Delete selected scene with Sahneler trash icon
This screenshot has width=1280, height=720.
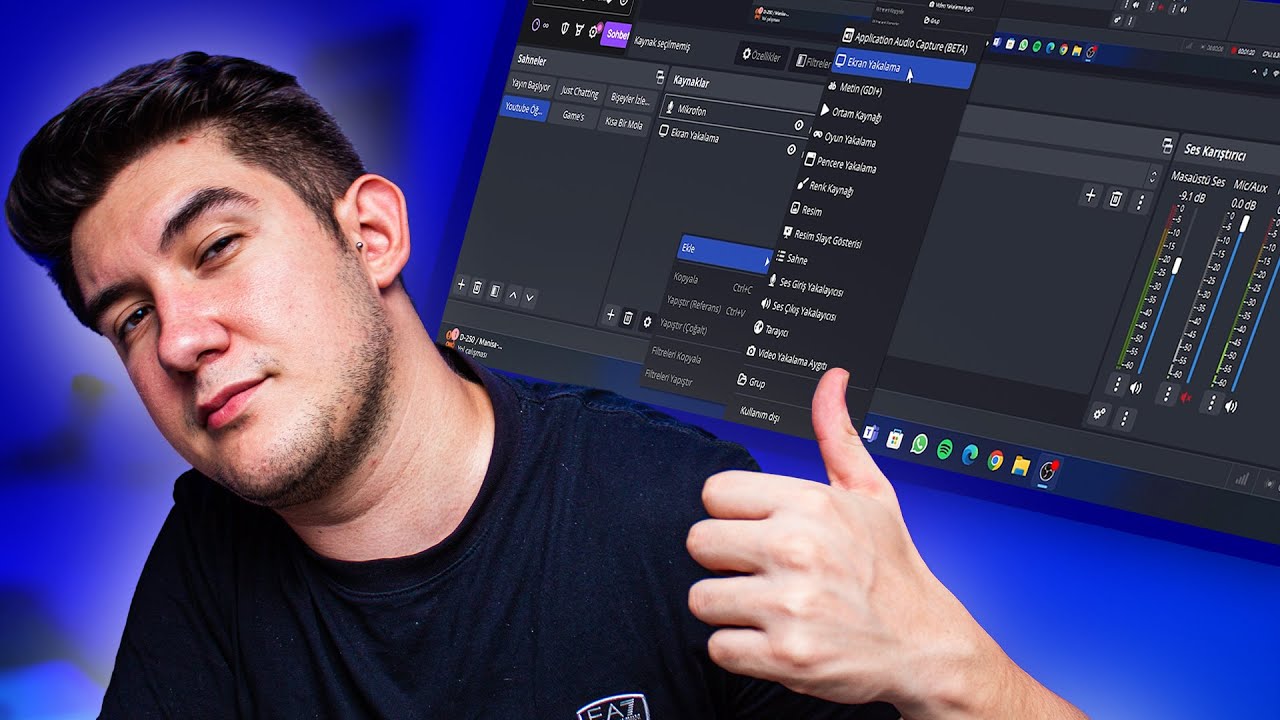[478, 288]
